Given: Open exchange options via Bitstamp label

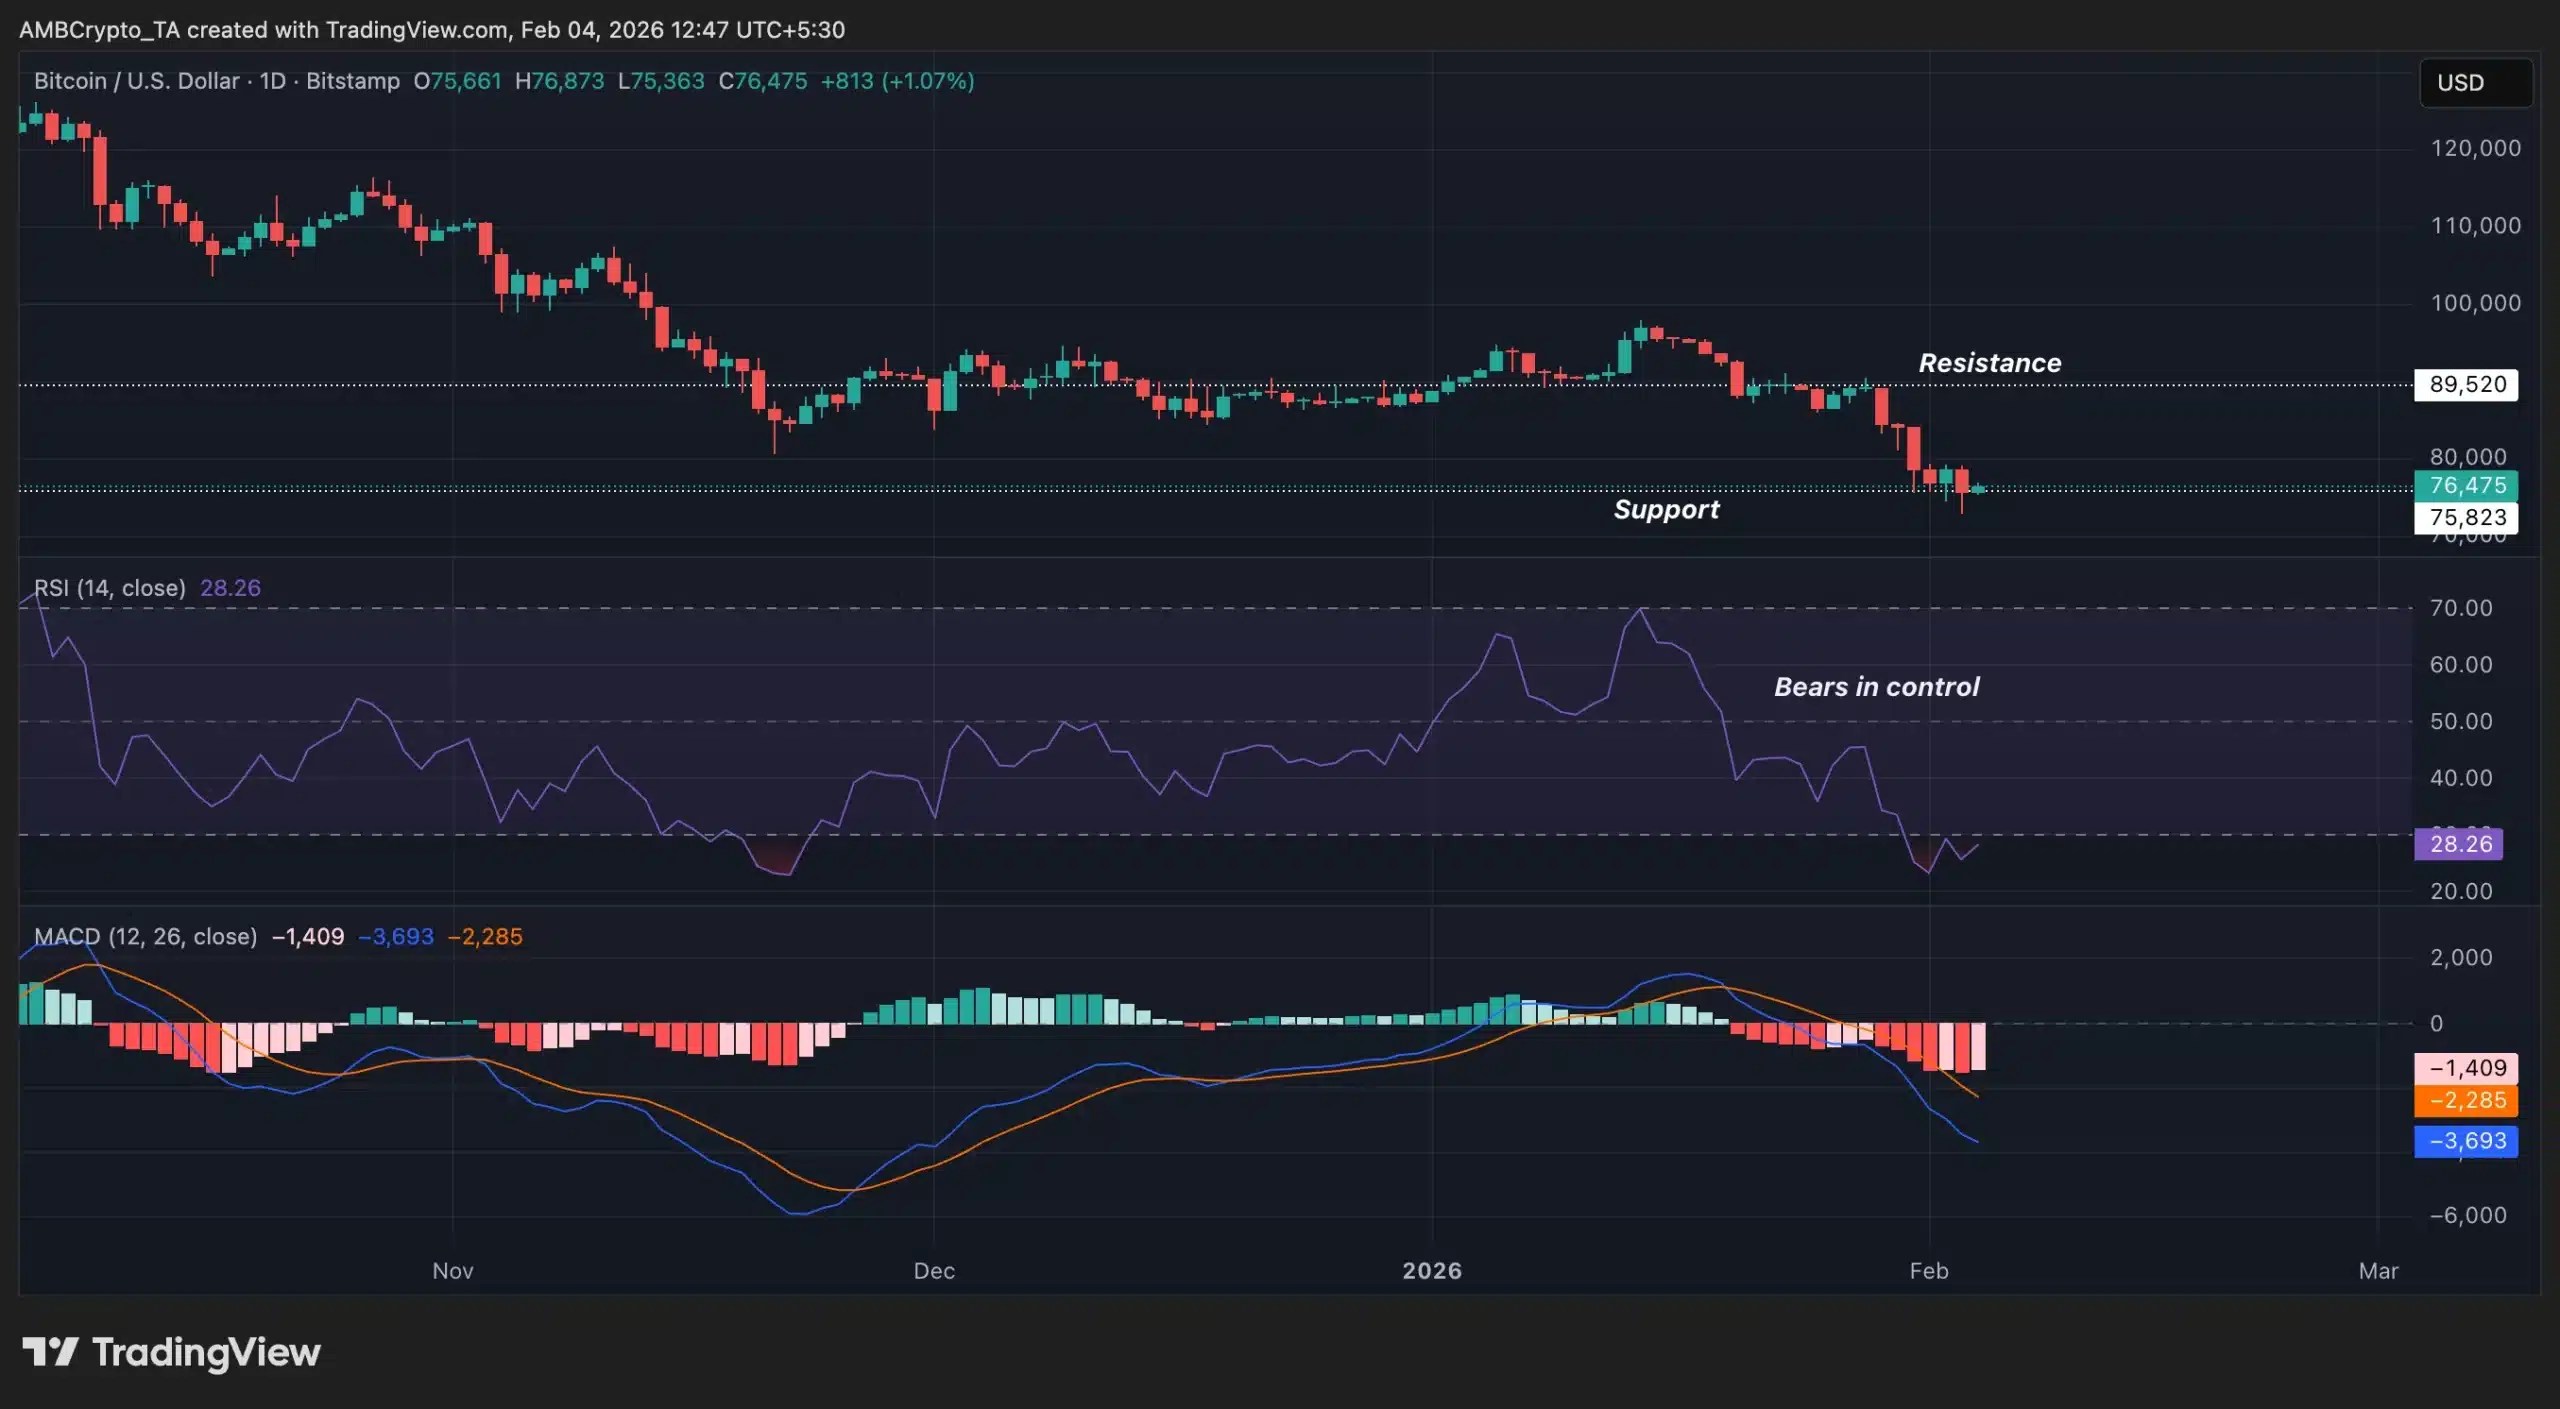Looking at the screenshot, I should coord(352,81).
